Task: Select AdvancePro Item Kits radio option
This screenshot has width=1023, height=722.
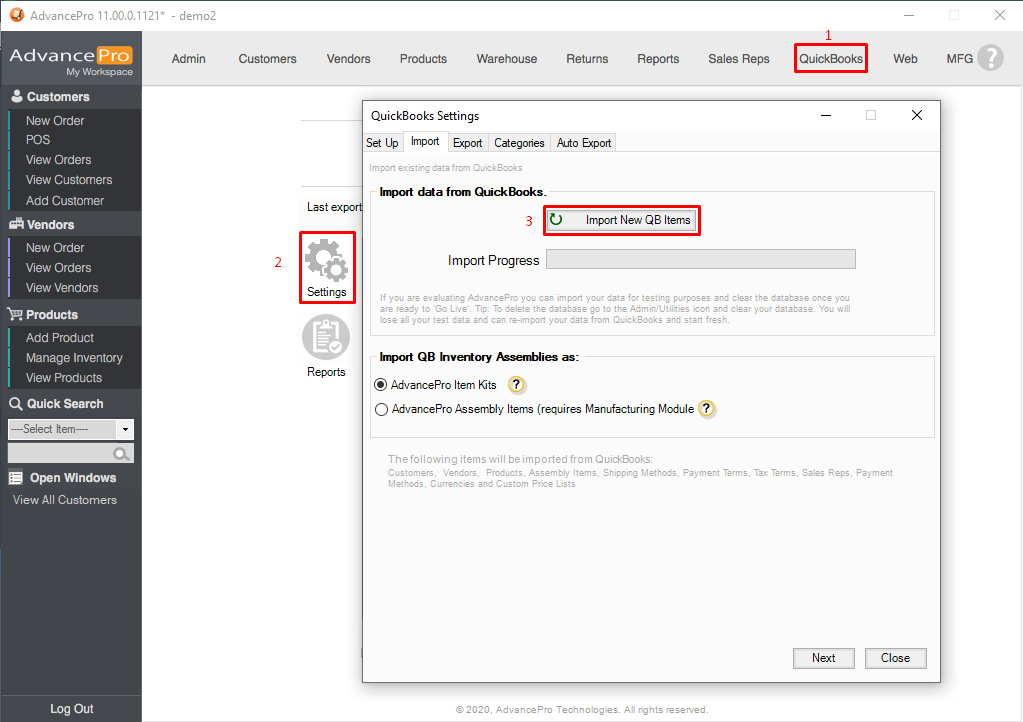Action: (381, 385)
